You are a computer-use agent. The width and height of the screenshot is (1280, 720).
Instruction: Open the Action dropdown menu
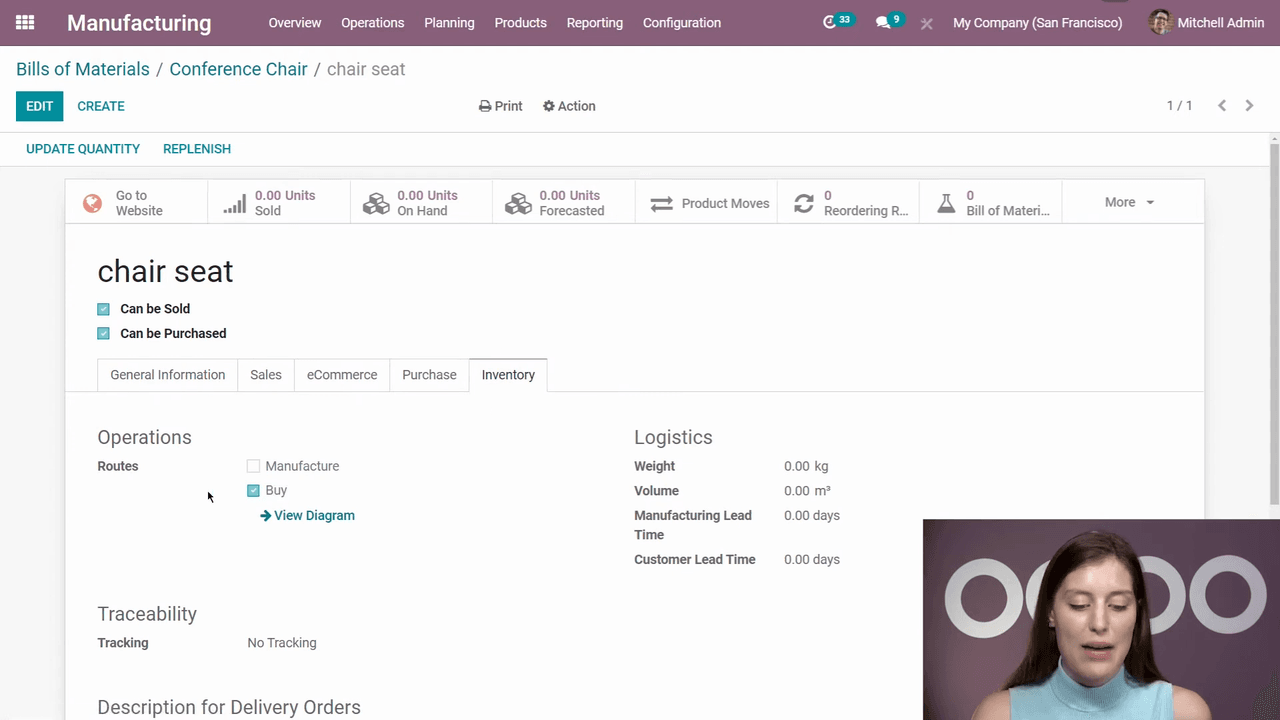569,106
